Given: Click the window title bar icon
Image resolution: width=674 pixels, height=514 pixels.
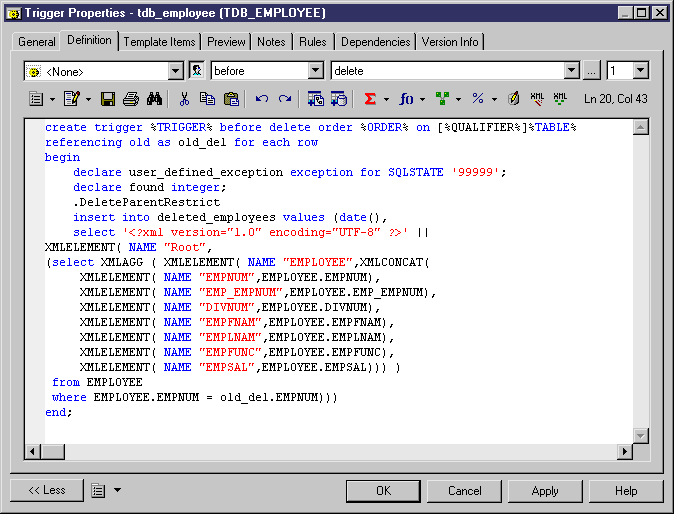Looking at the screenshot, I should pyautogui.click(x=14, y=13).
